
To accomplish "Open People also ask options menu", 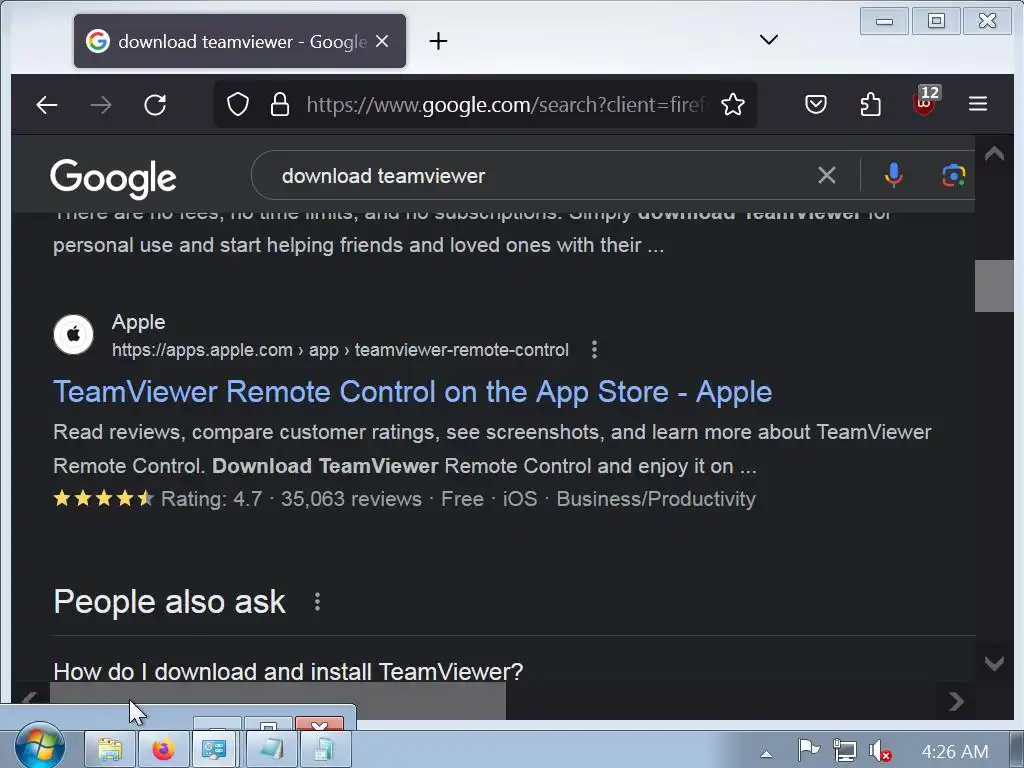I will (317, 601).
